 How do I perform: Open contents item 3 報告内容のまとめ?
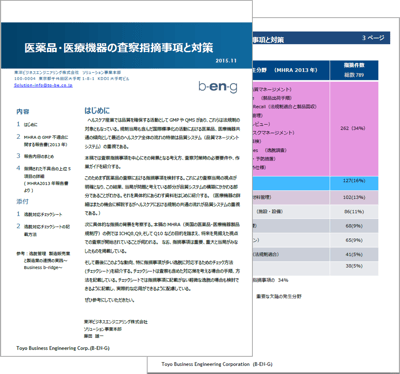(x=35, y=156)
